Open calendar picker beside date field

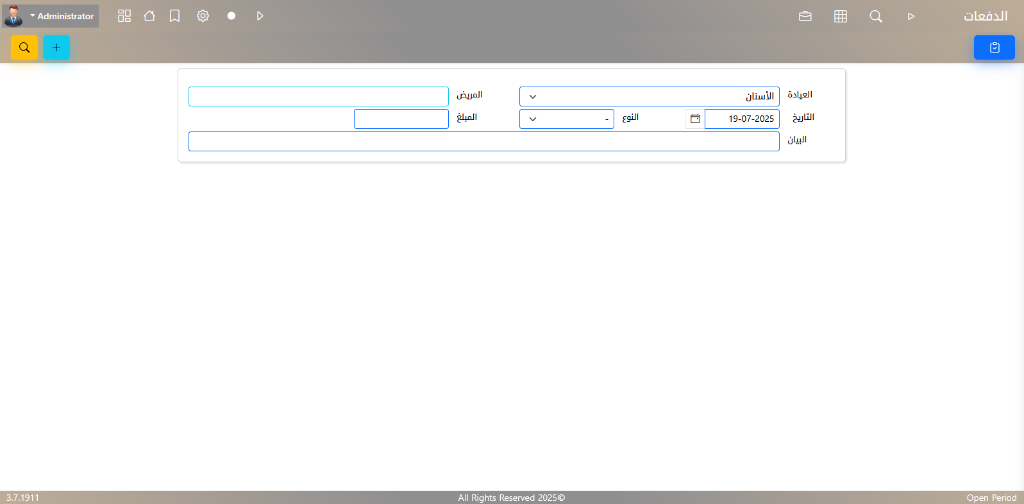(695, 119)
